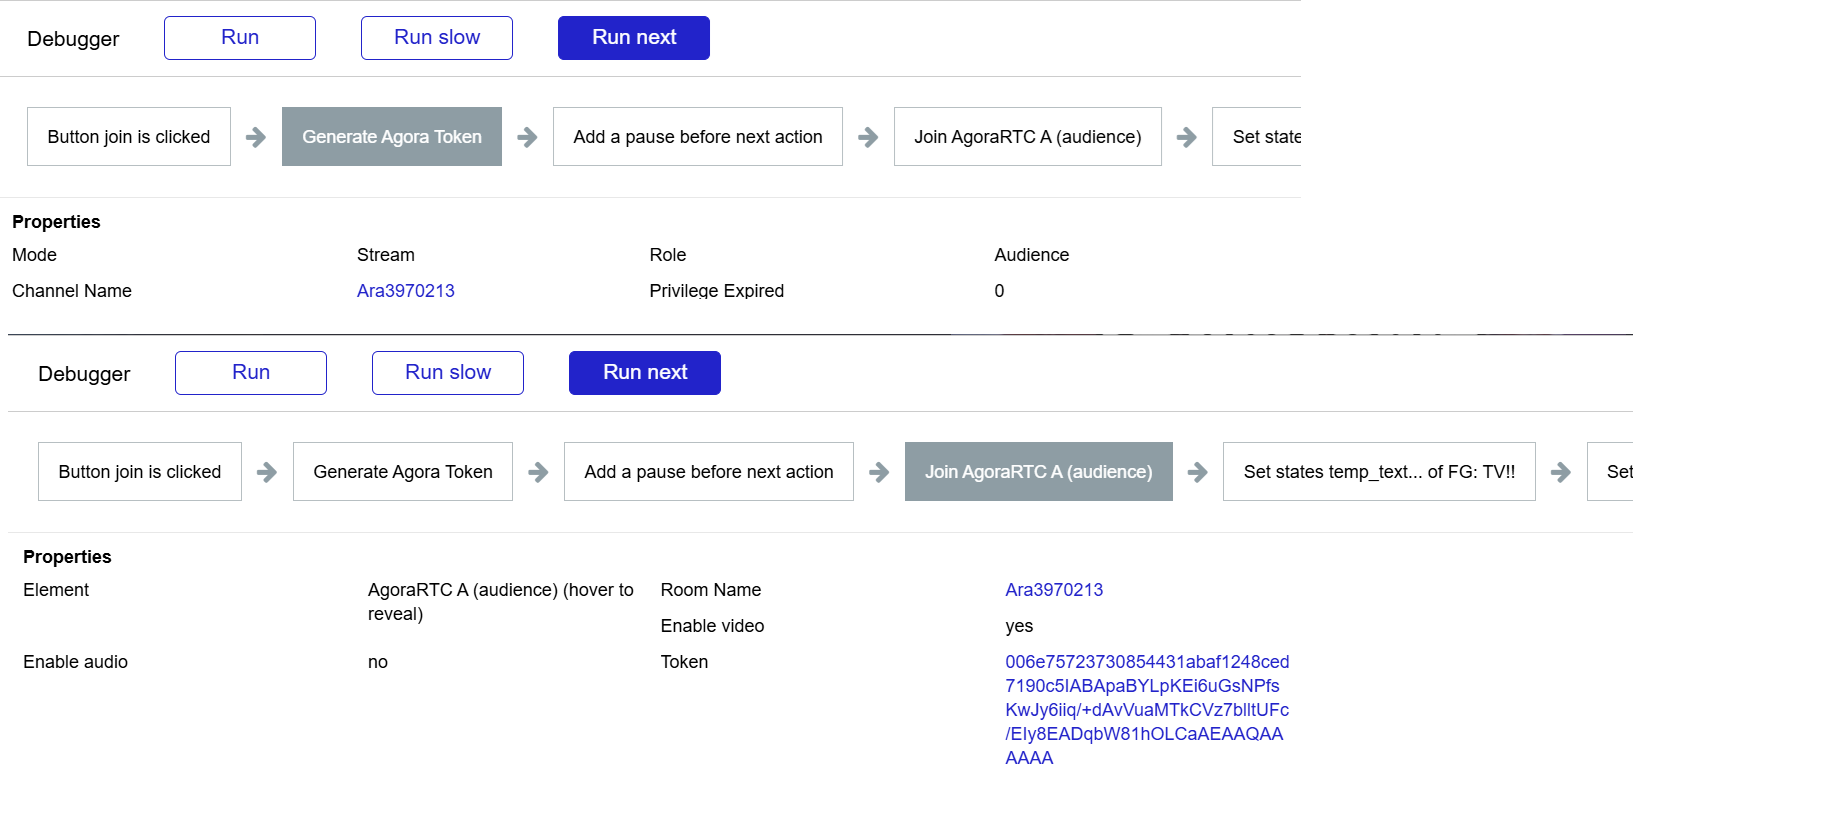Click Run in the top debugger
The height and width of the screenshot is (835, 1827).
(x=240, y=38)
